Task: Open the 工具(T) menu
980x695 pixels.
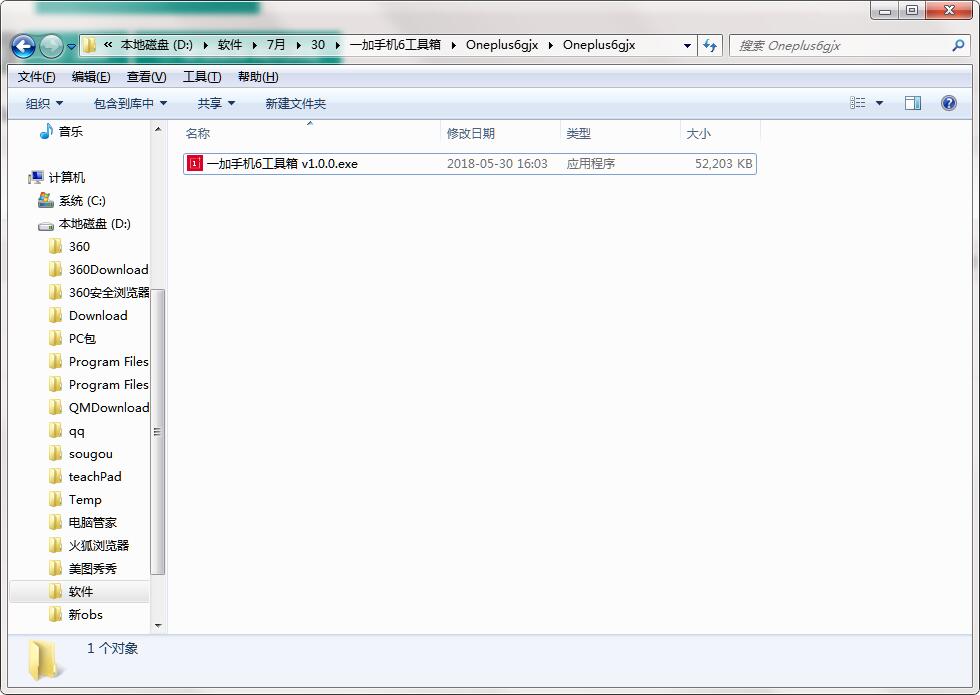Action: coord(202,77)
